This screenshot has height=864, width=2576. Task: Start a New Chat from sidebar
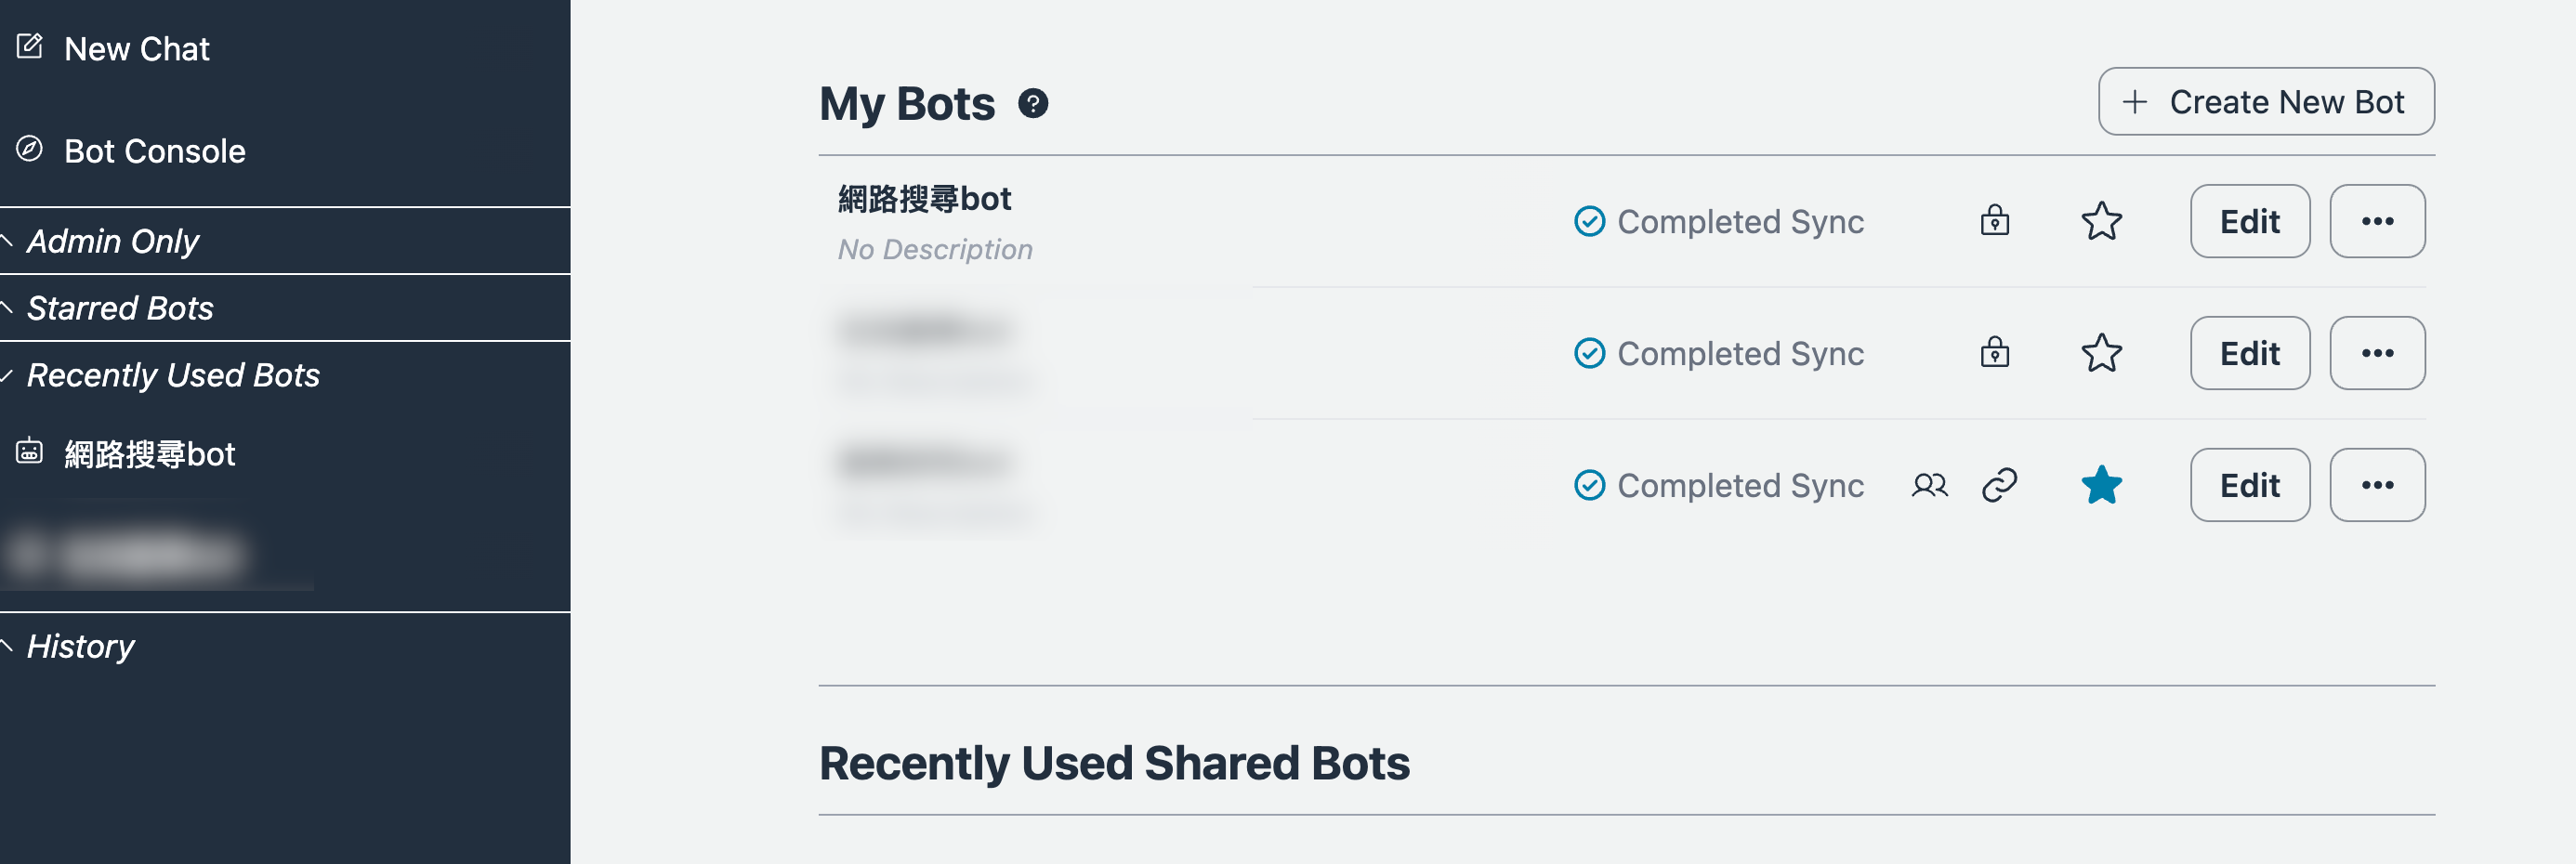(x=136, y=49)
